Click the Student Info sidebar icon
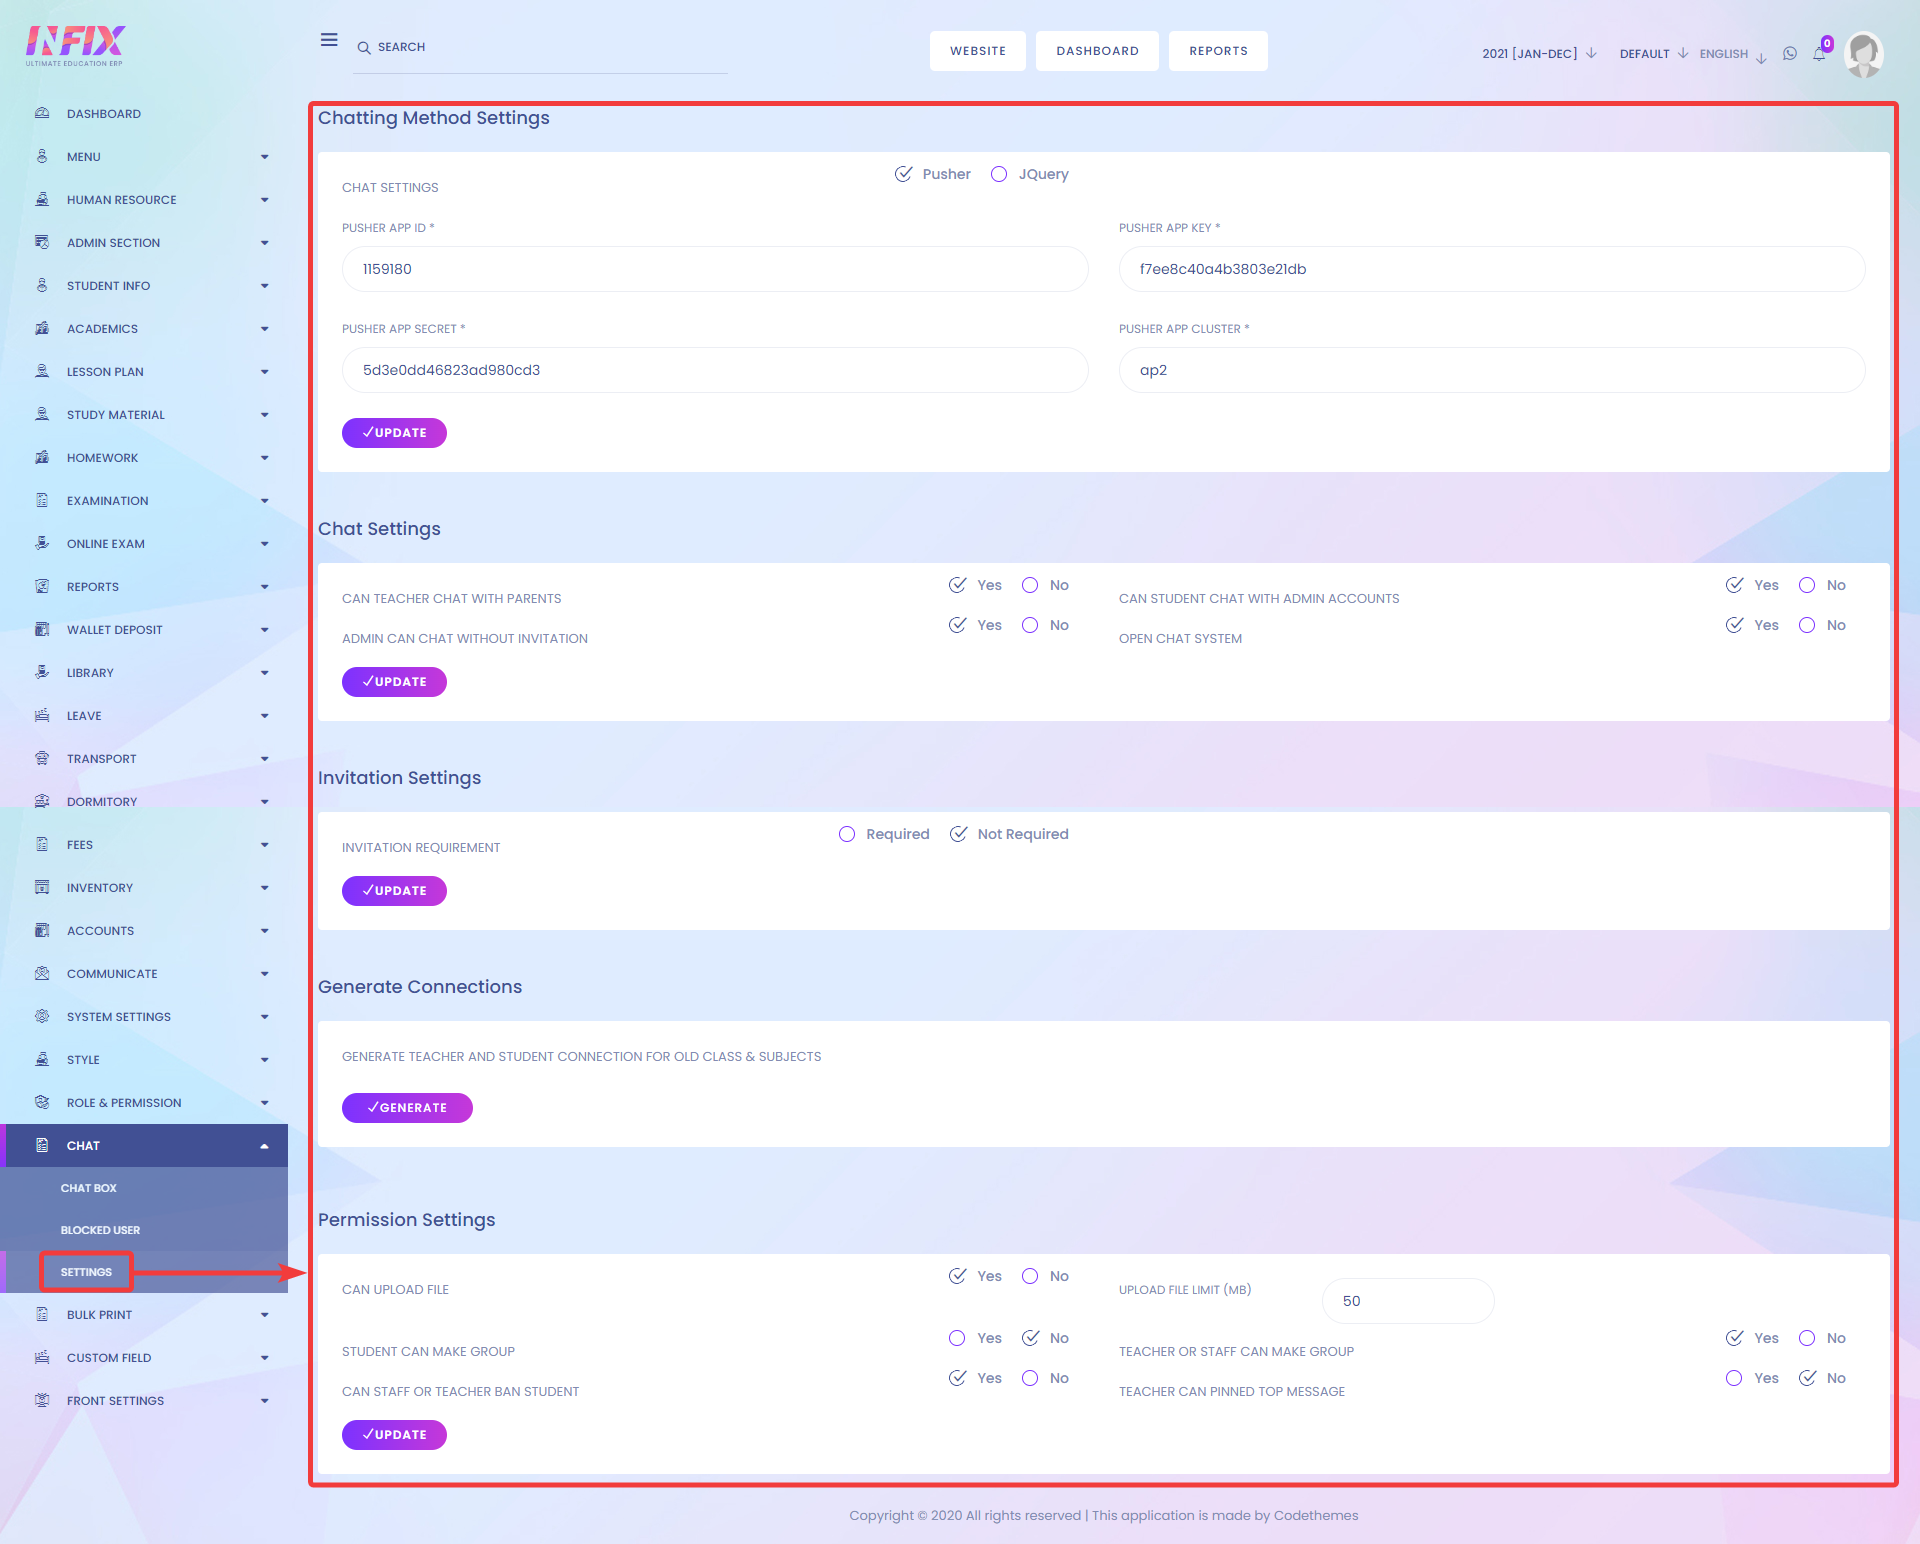 click(x=42, y=285)
